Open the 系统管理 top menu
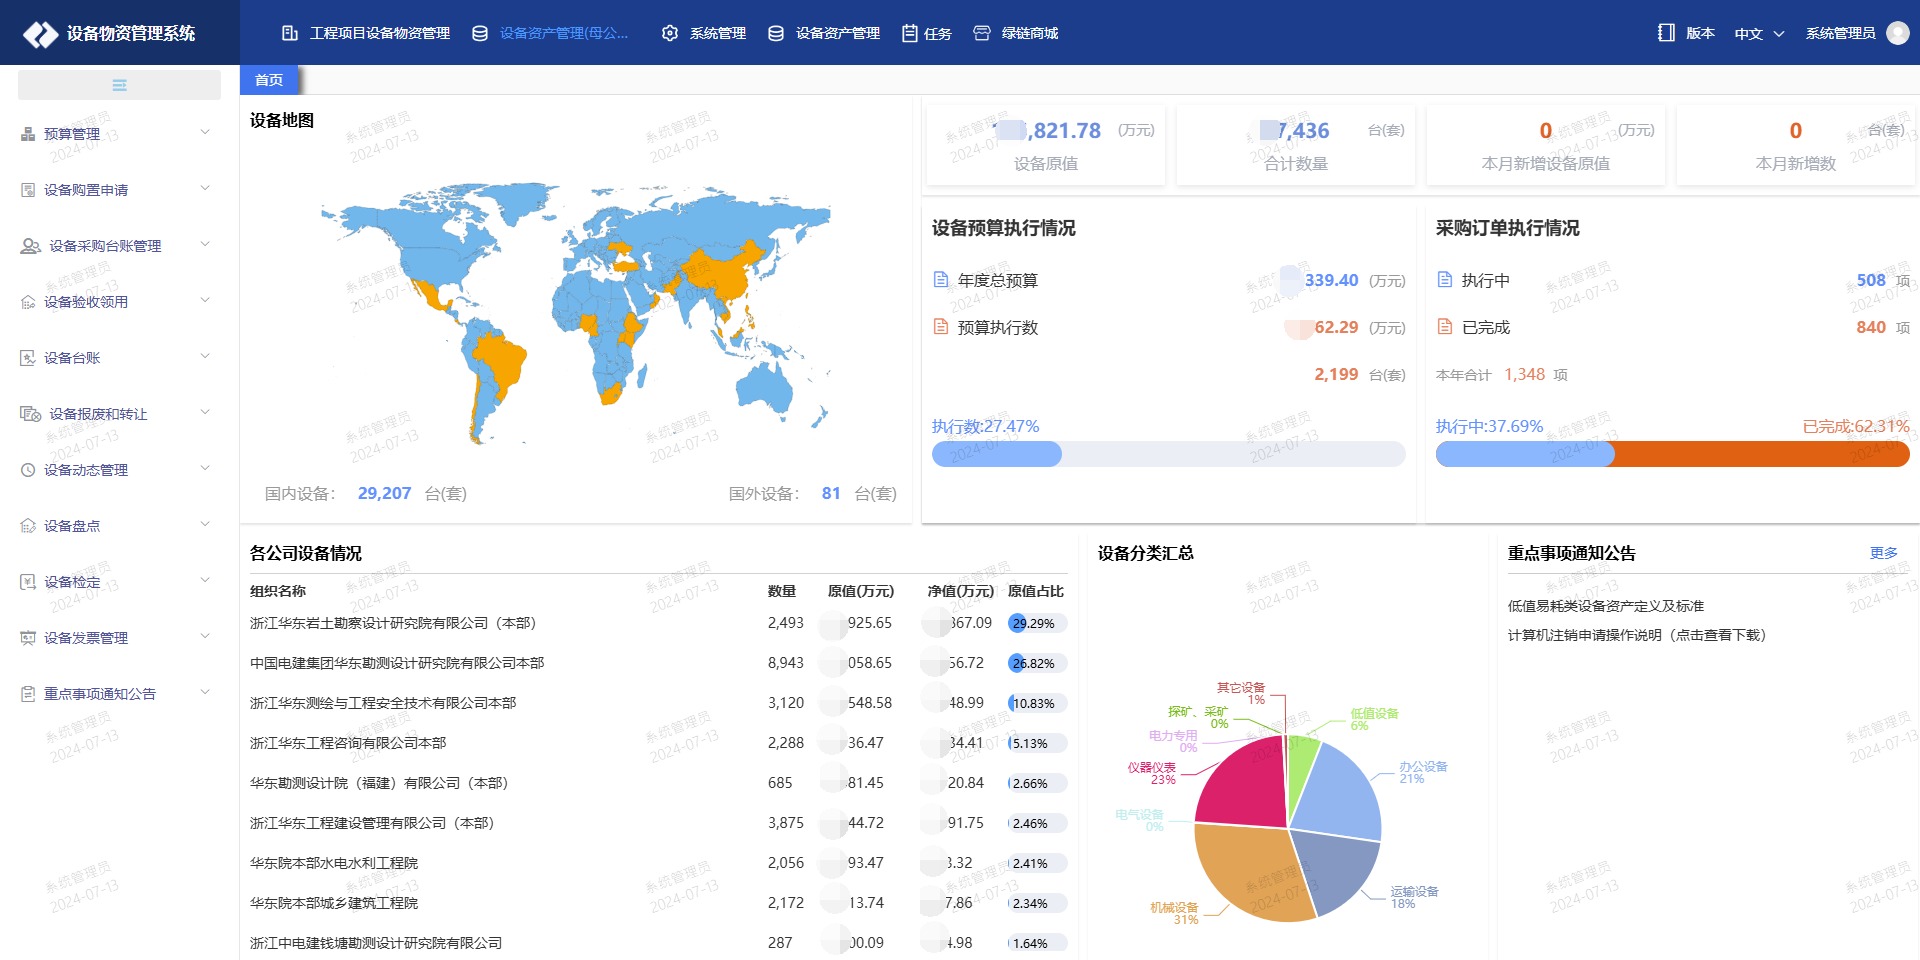 click(704, 33)
